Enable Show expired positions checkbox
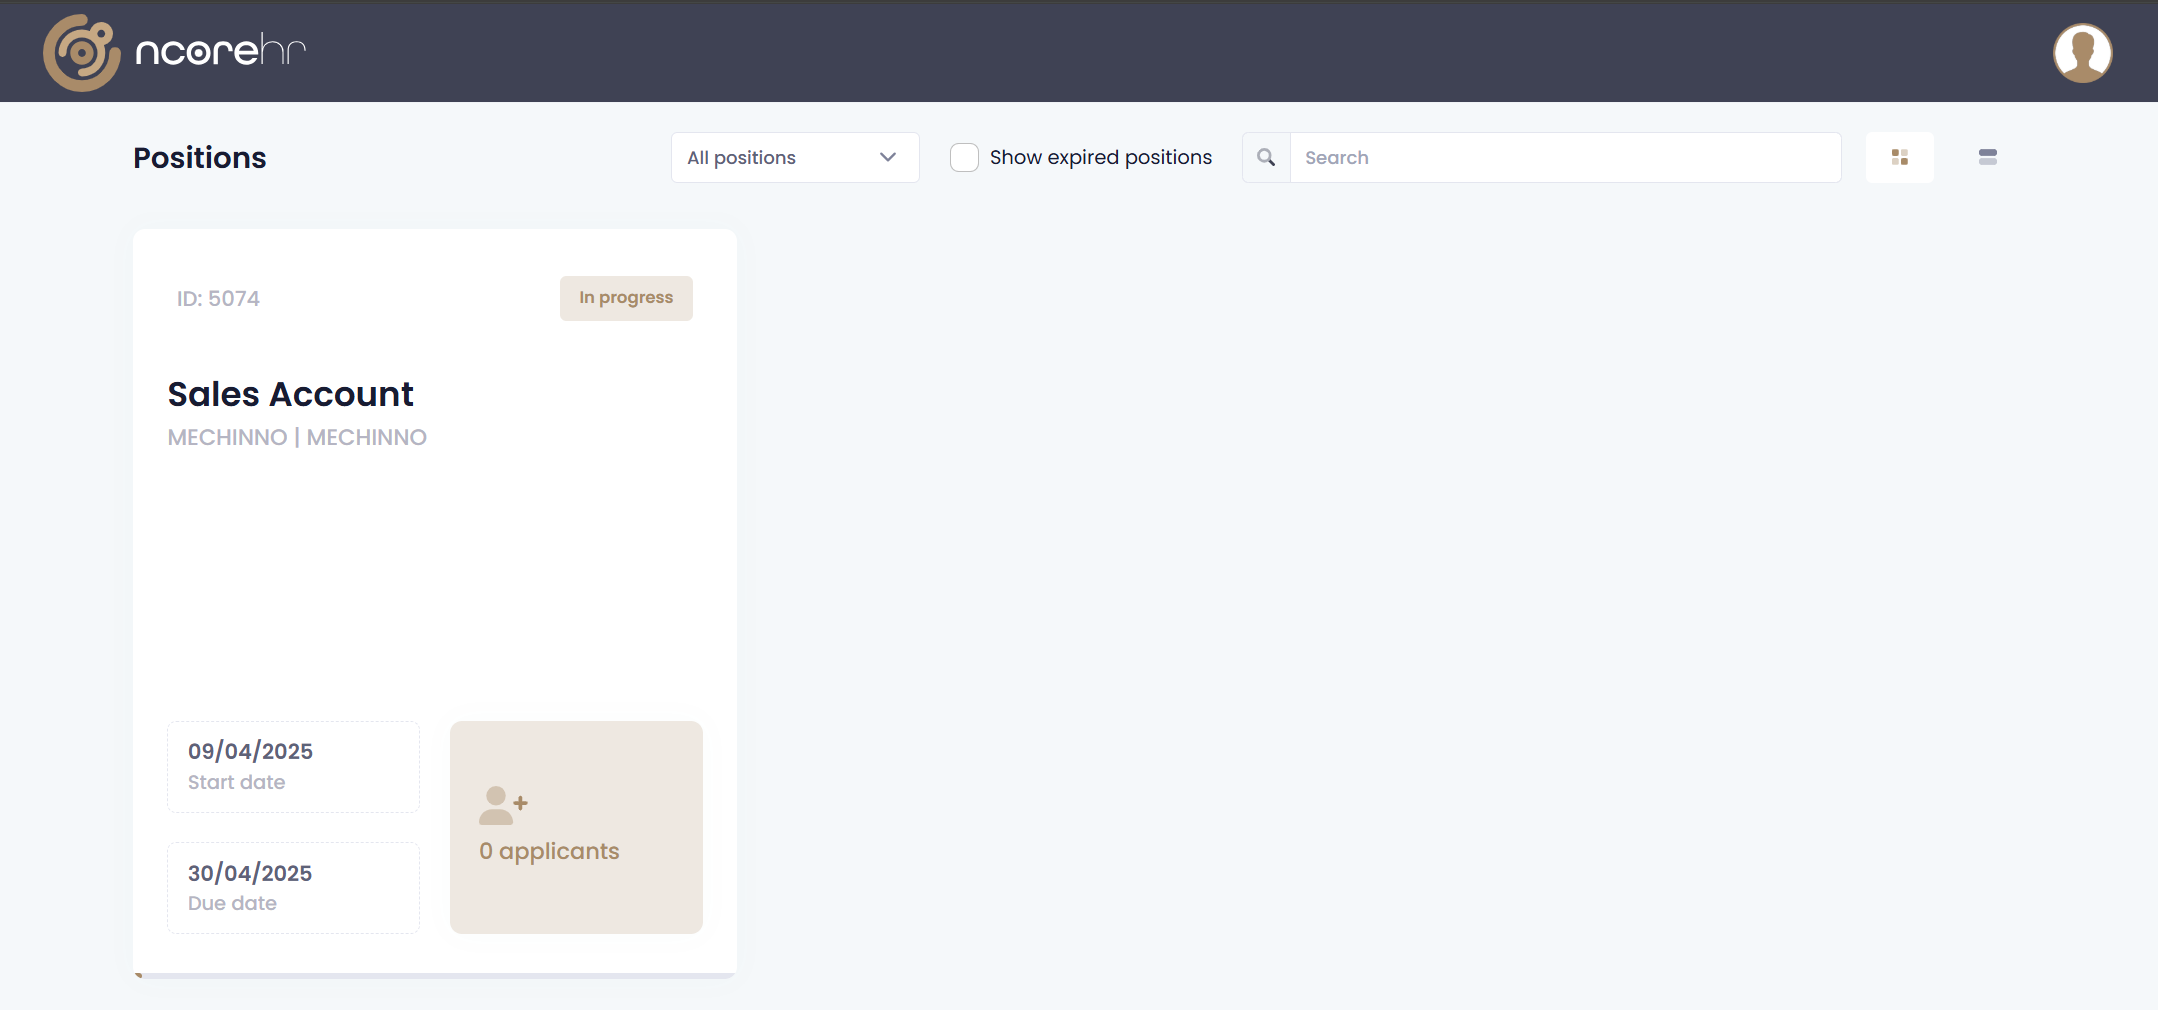The height and width of the screenshot is (1010, 2158). pyautogui.click(x=964, y=157)
